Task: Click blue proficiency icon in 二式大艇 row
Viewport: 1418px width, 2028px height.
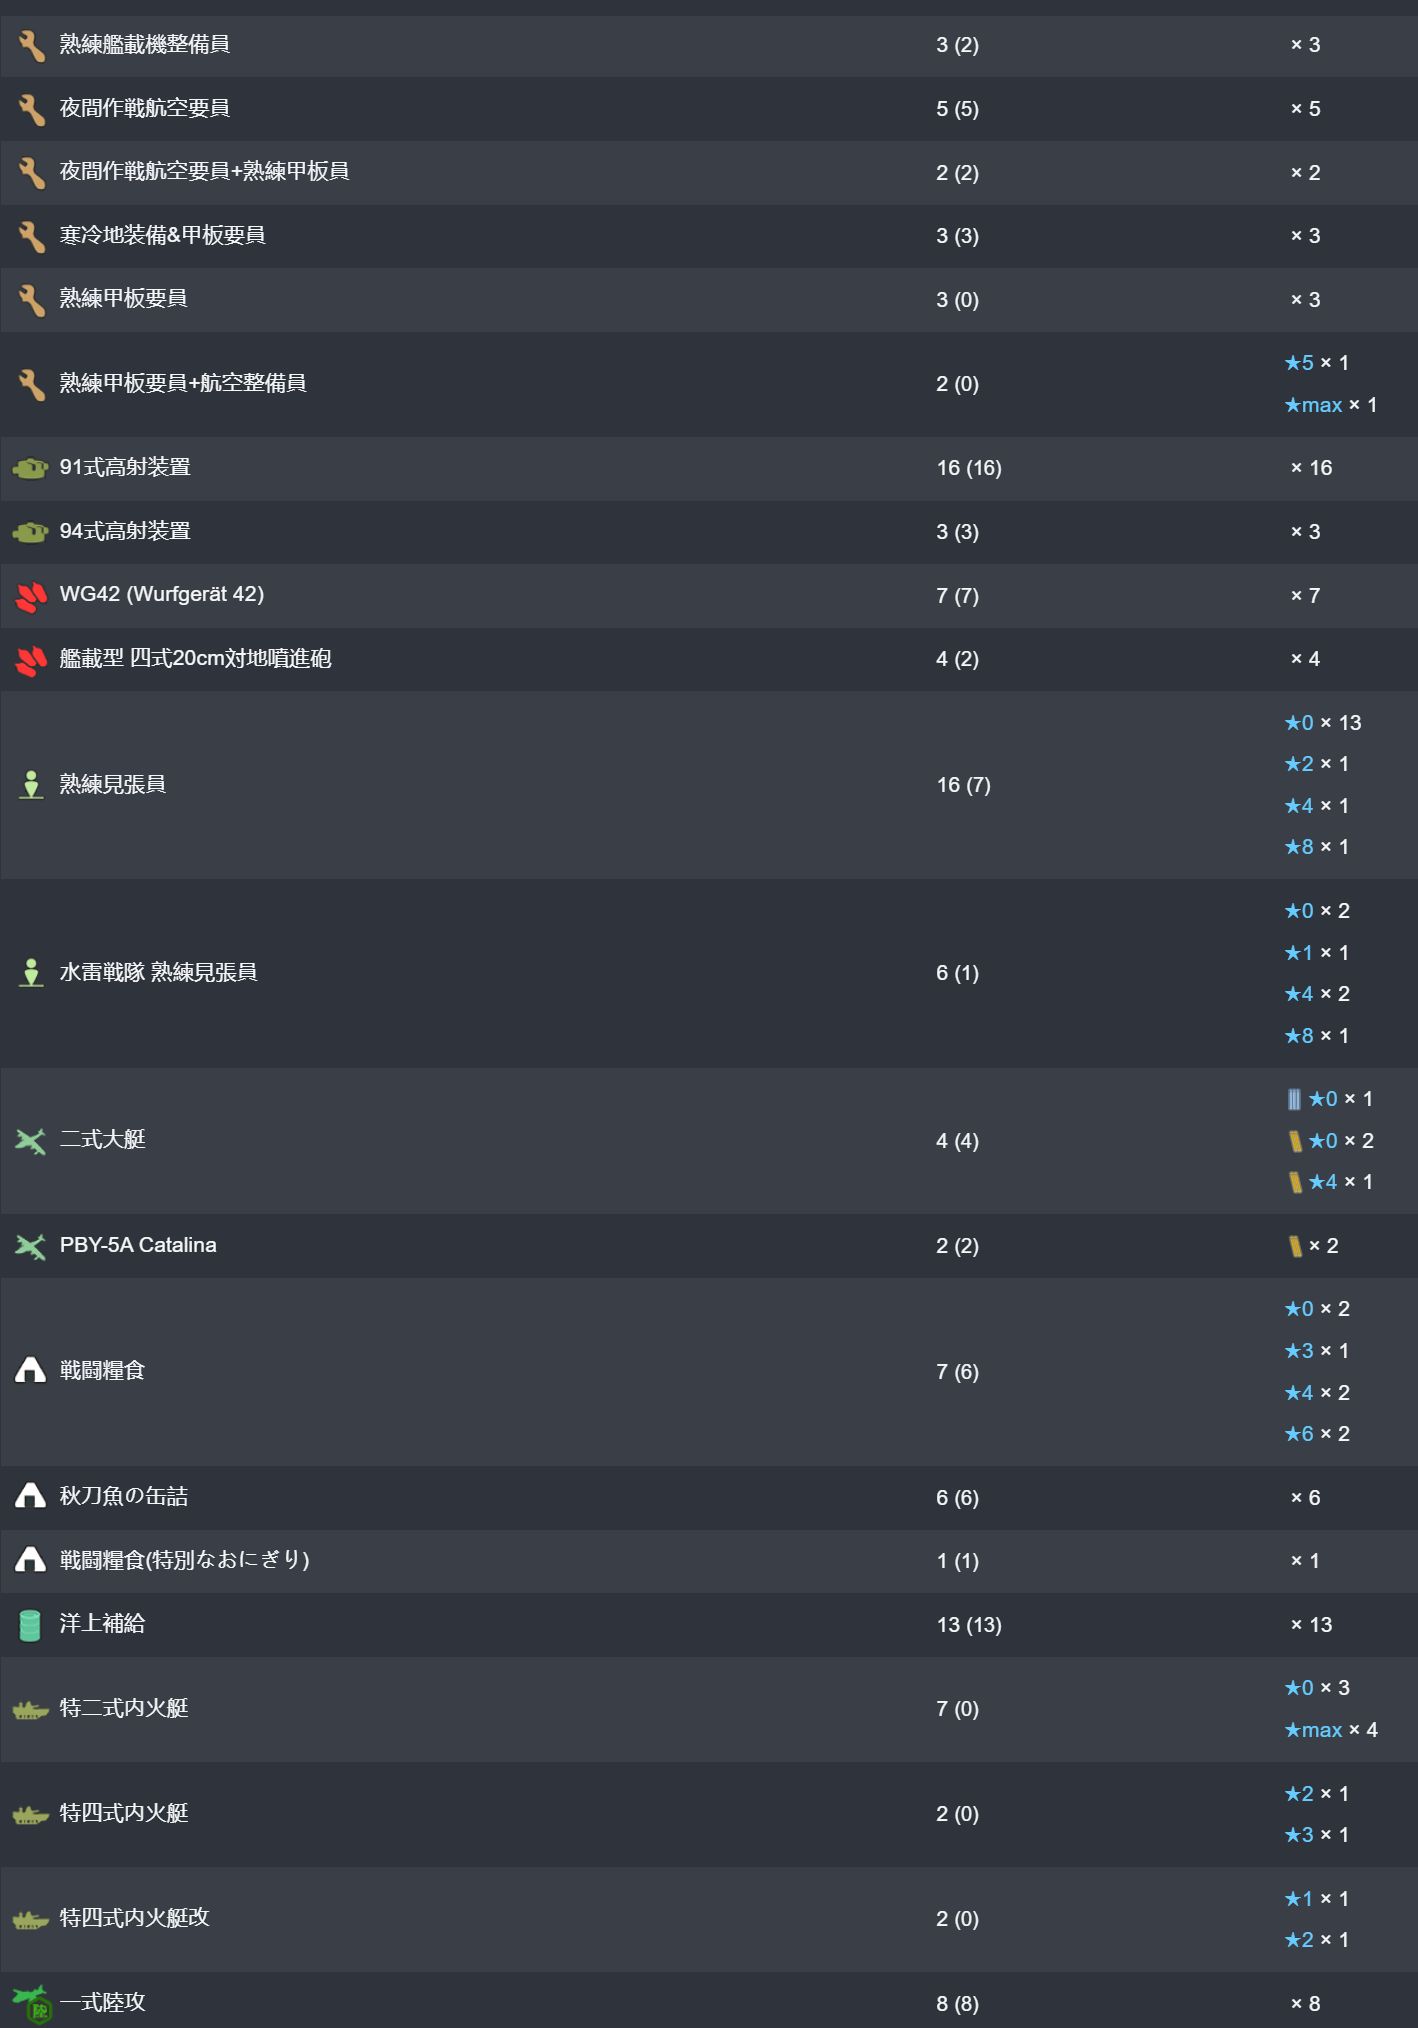Action: [1294, 1100]
